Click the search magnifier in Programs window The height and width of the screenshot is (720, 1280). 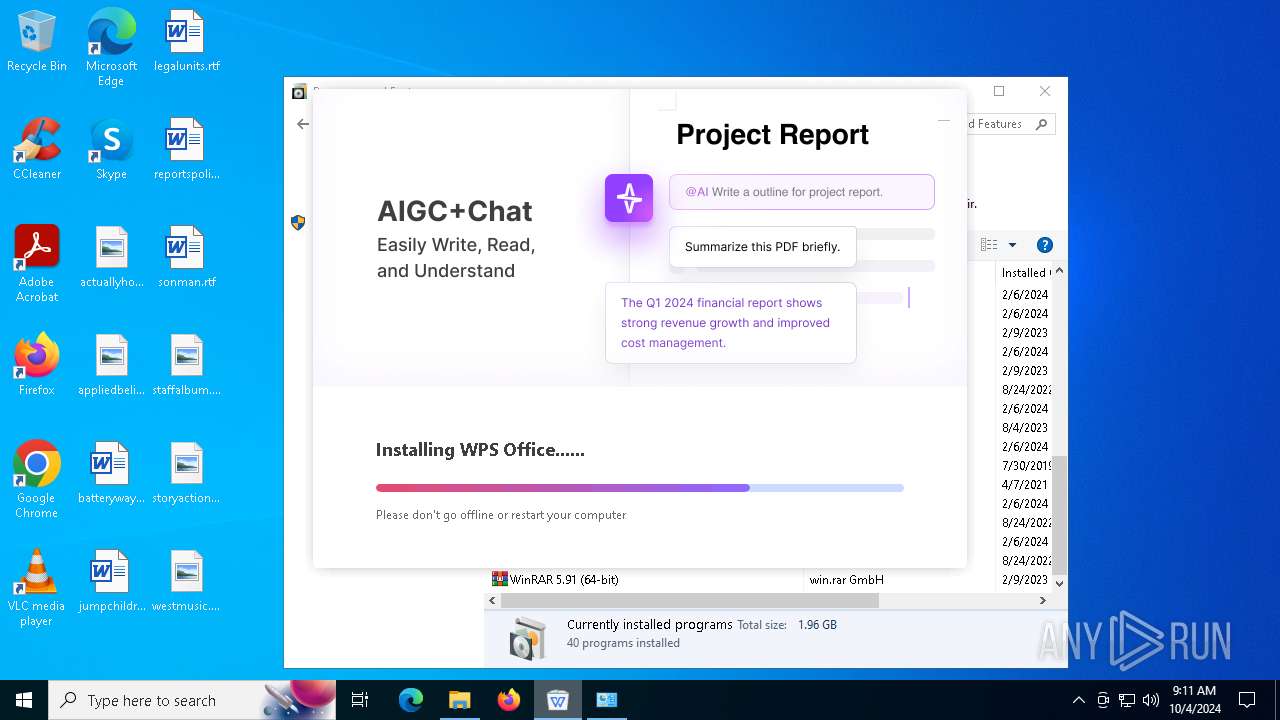click(1041, 124)
